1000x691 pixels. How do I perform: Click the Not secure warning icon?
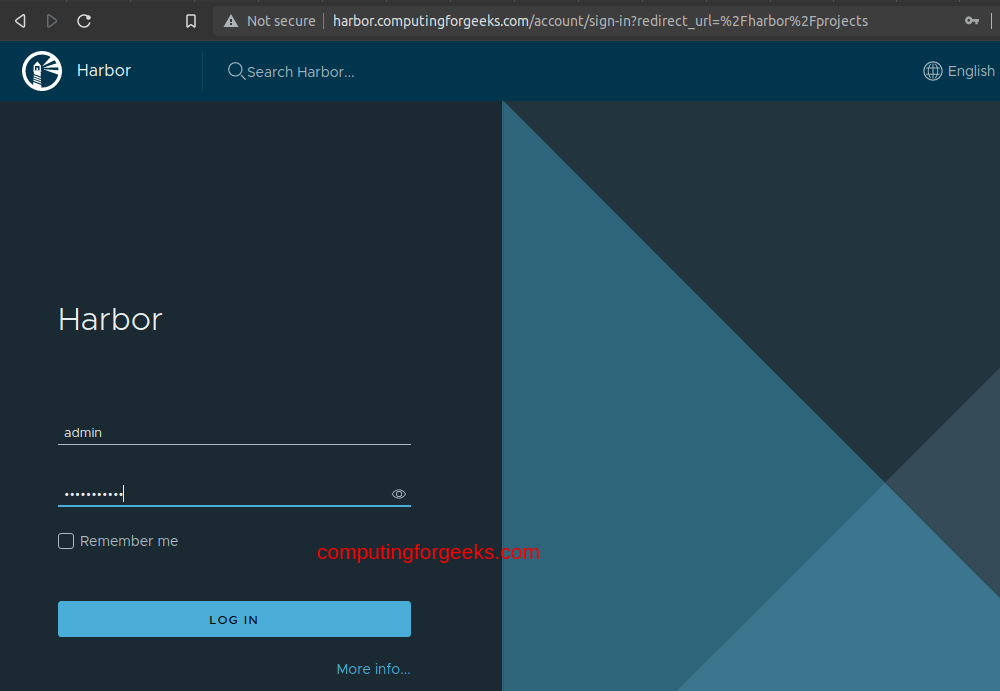pos(231,21)
